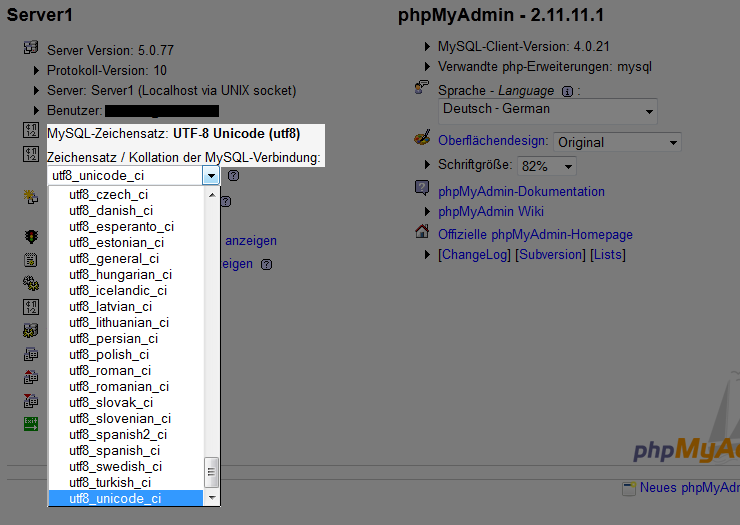This screenshot has height=525, width=740.
Task: Open the Original theme dropdown
Action: click(617, 142)
